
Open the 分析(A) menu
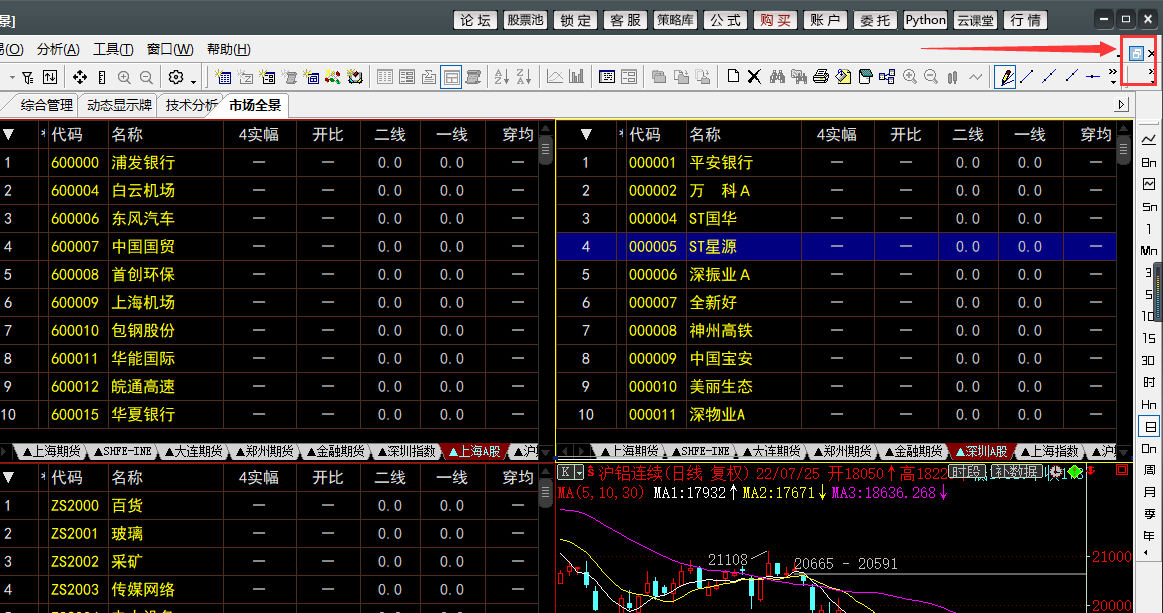(x=58, y=49)
